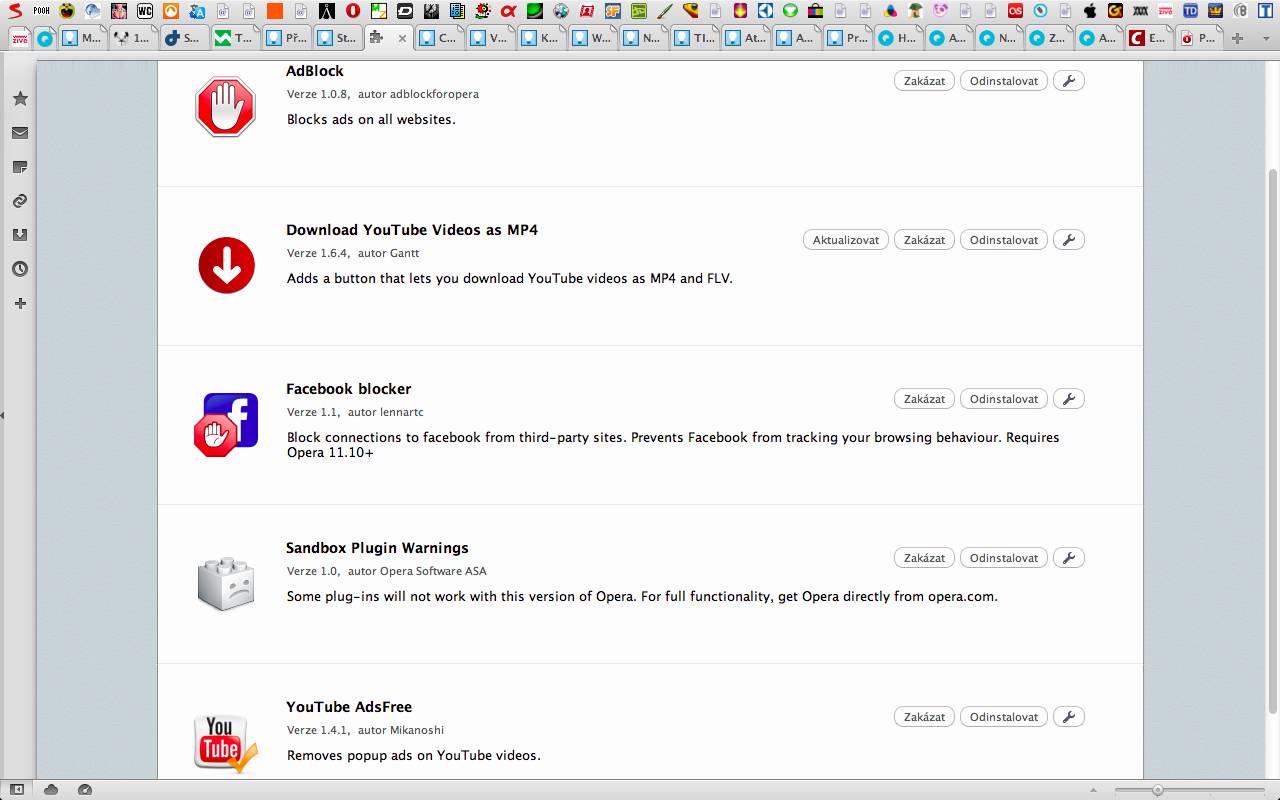Uninstall Facebook blocker extension
Image resolution: width=1280 pixels, height=800 pixels.
(x=1003, y=399)
